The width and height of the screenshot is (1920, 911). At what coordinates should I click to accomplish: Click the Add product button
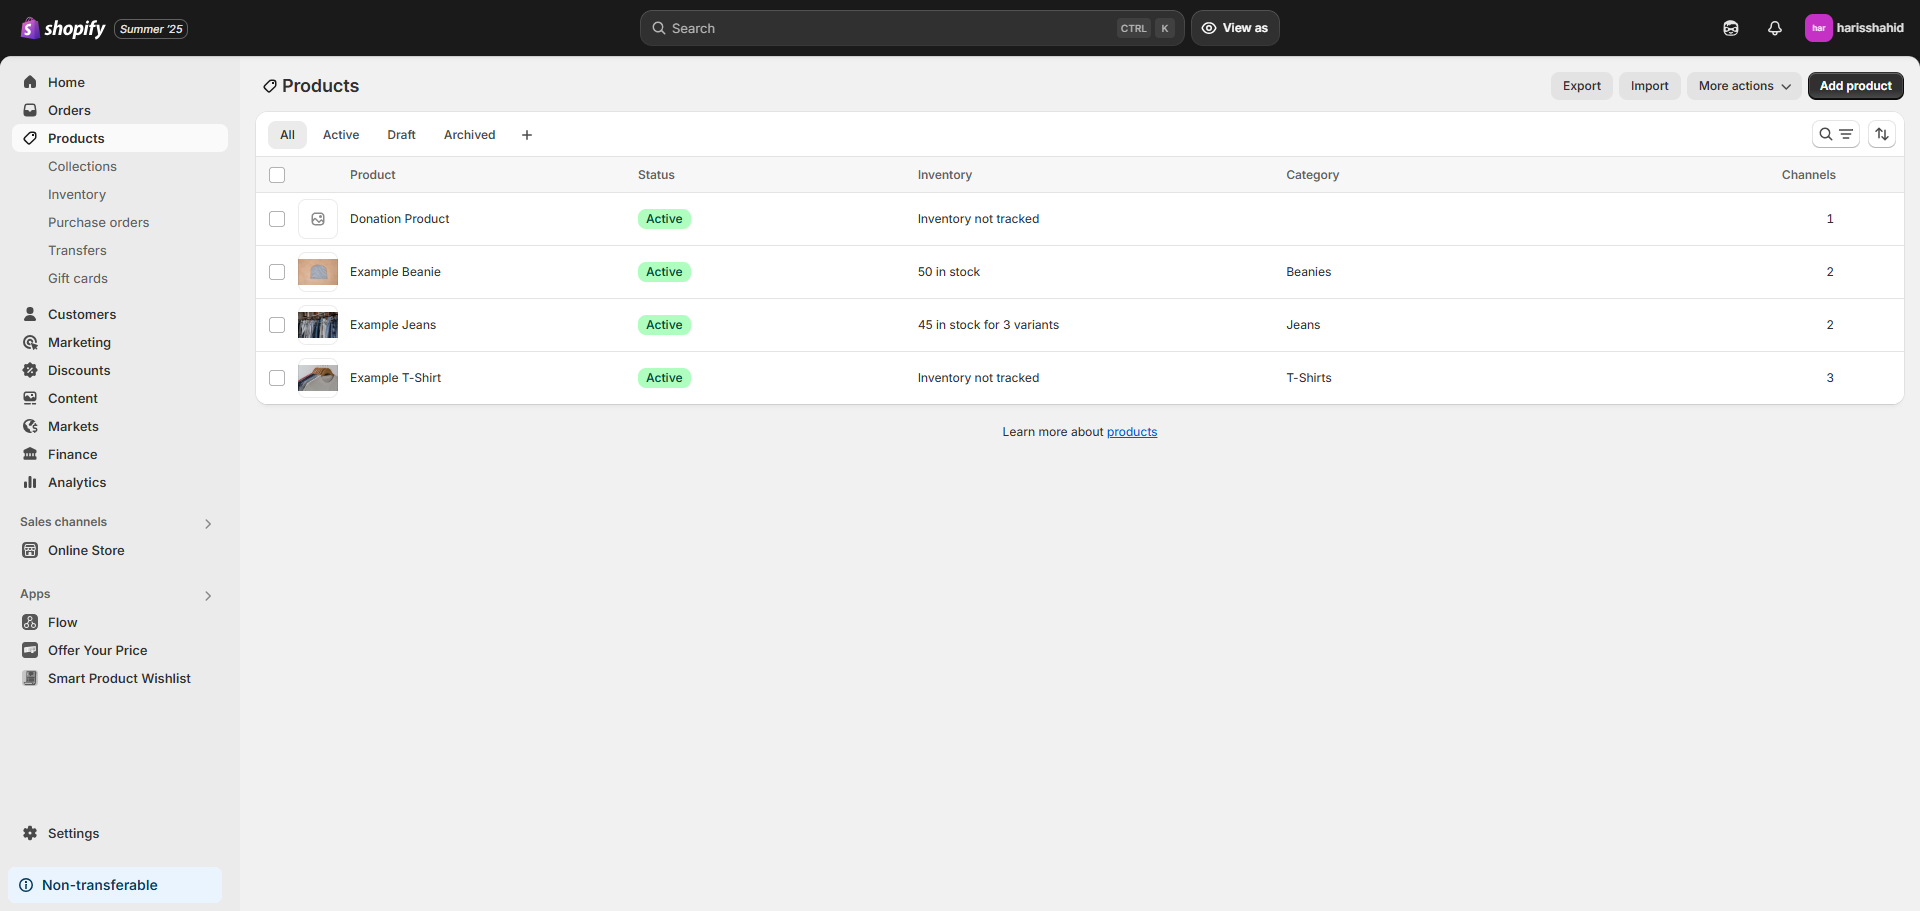tap(1855, 86)
